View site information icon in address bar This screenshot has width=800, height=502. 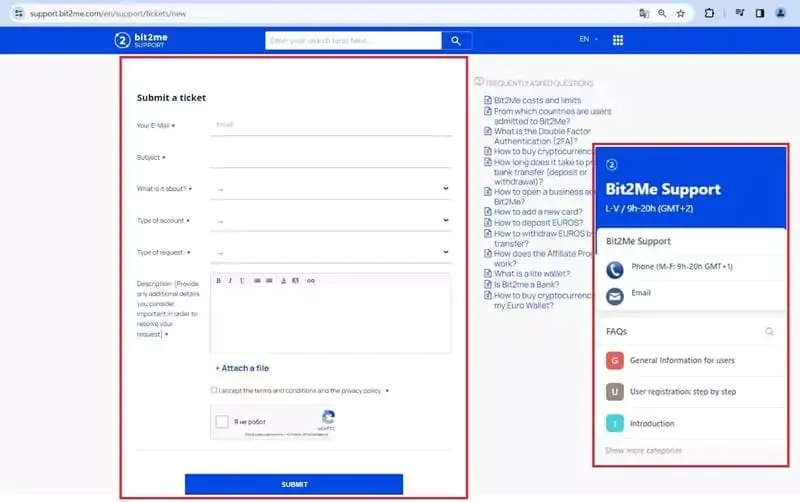click(18, 13)
